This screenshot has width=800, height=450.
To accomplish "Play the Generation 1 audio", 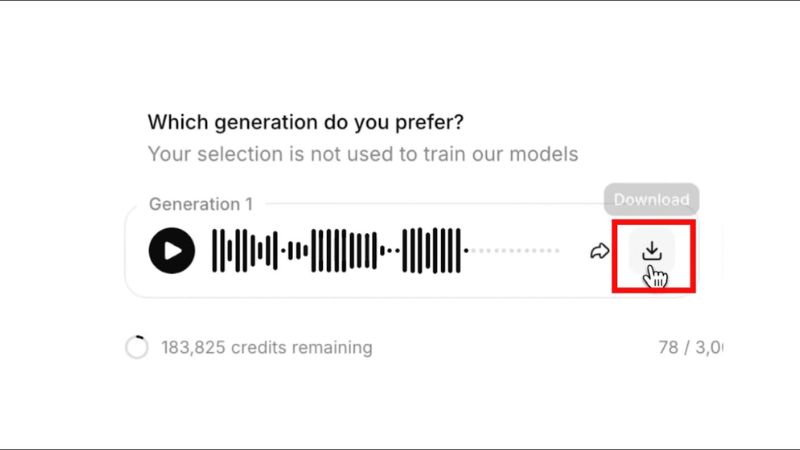I will coord(172,251).
